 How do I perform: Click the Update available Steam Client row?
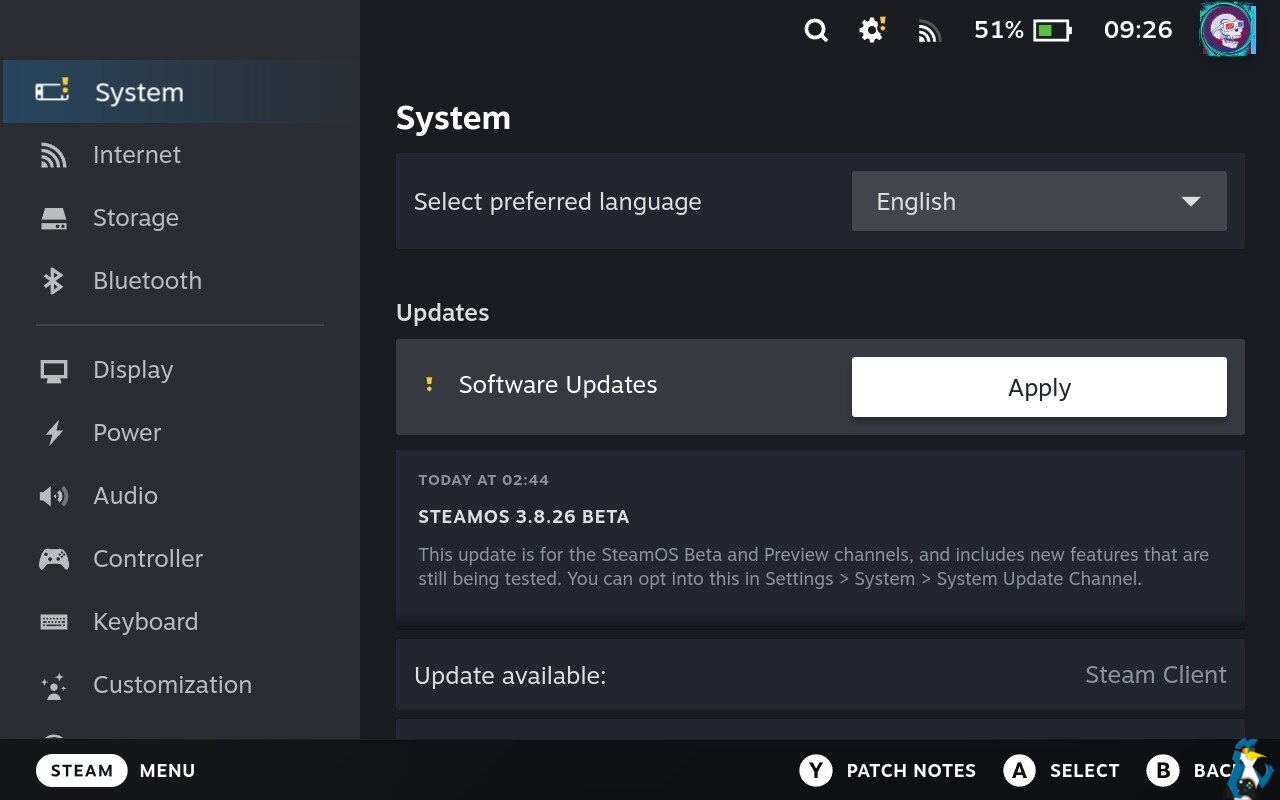point(820,675)
